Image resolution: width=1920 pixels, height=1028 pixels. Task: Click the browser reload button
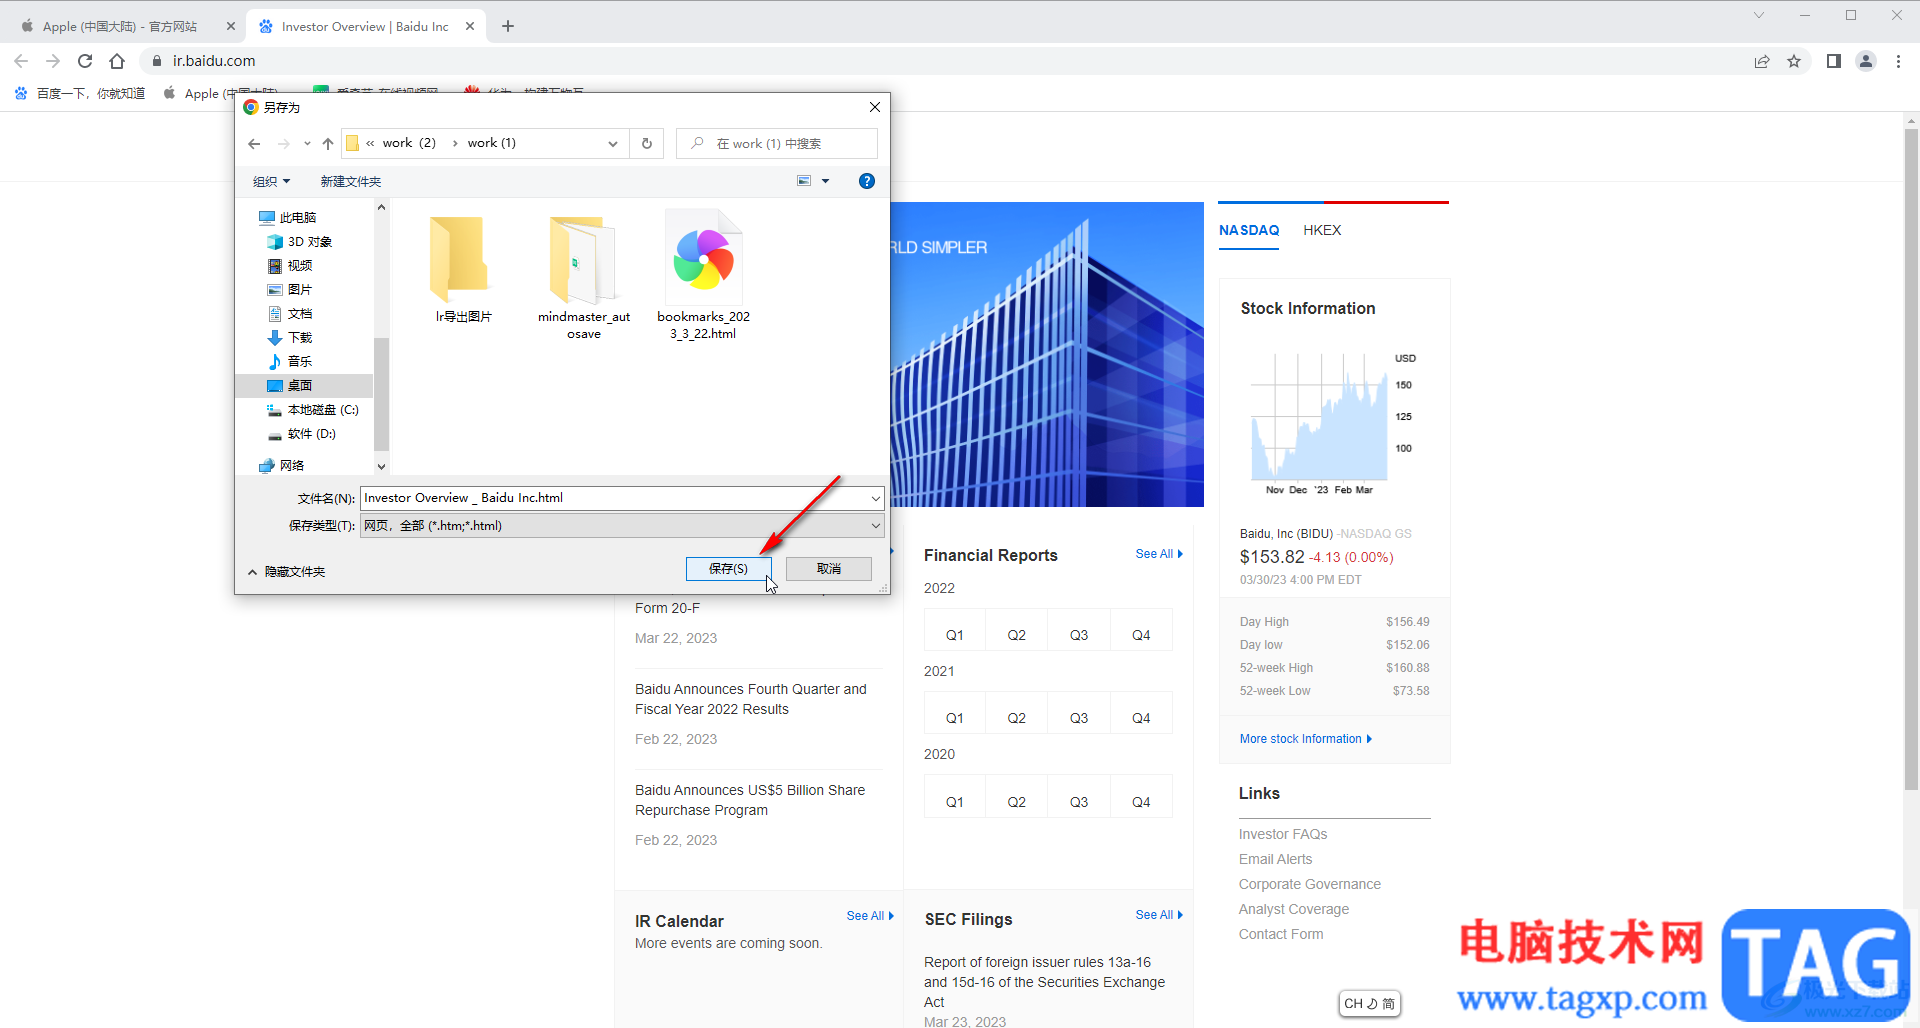tap(85, 61)
